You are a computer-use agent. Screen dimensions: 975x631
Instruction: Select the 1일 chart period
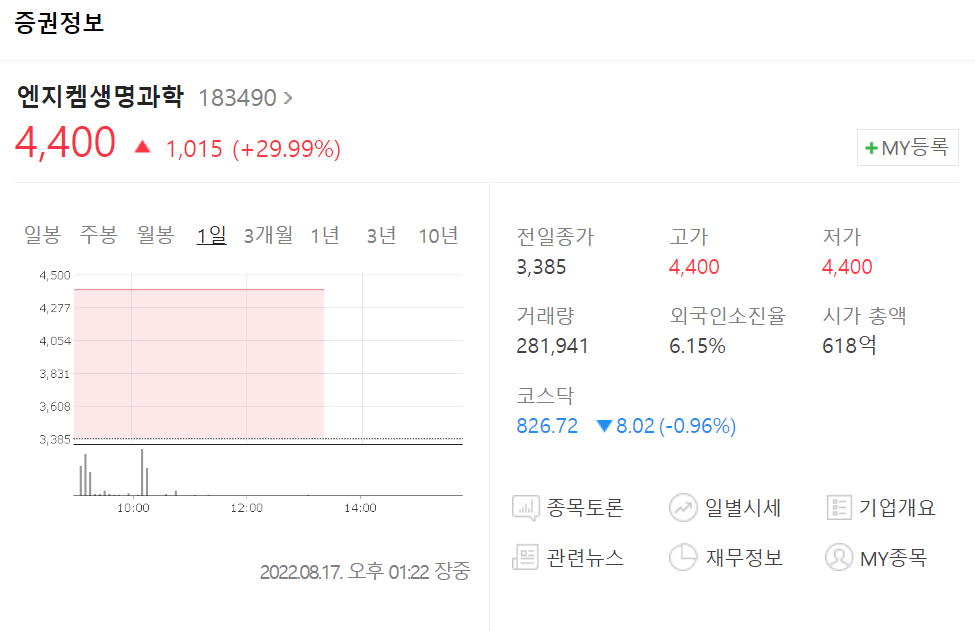(211, 235)
